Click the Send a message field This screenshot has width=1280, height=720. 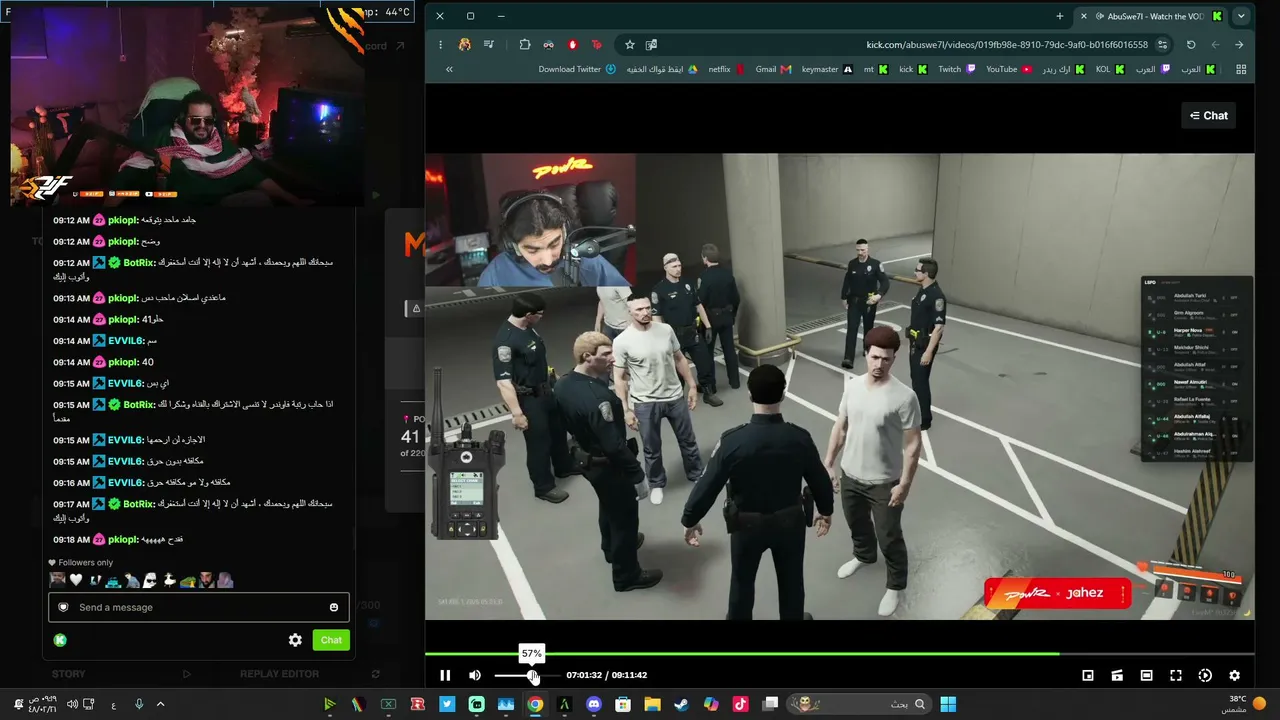200,607
